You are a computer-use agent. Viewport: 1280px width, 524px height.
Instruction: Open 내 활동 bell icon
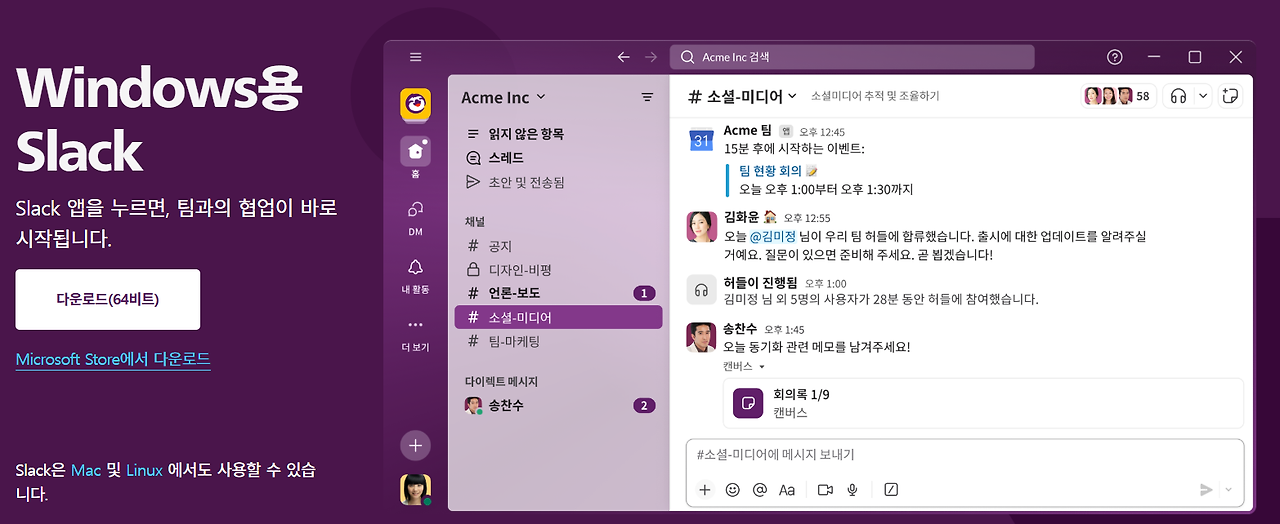coord(416,267)
